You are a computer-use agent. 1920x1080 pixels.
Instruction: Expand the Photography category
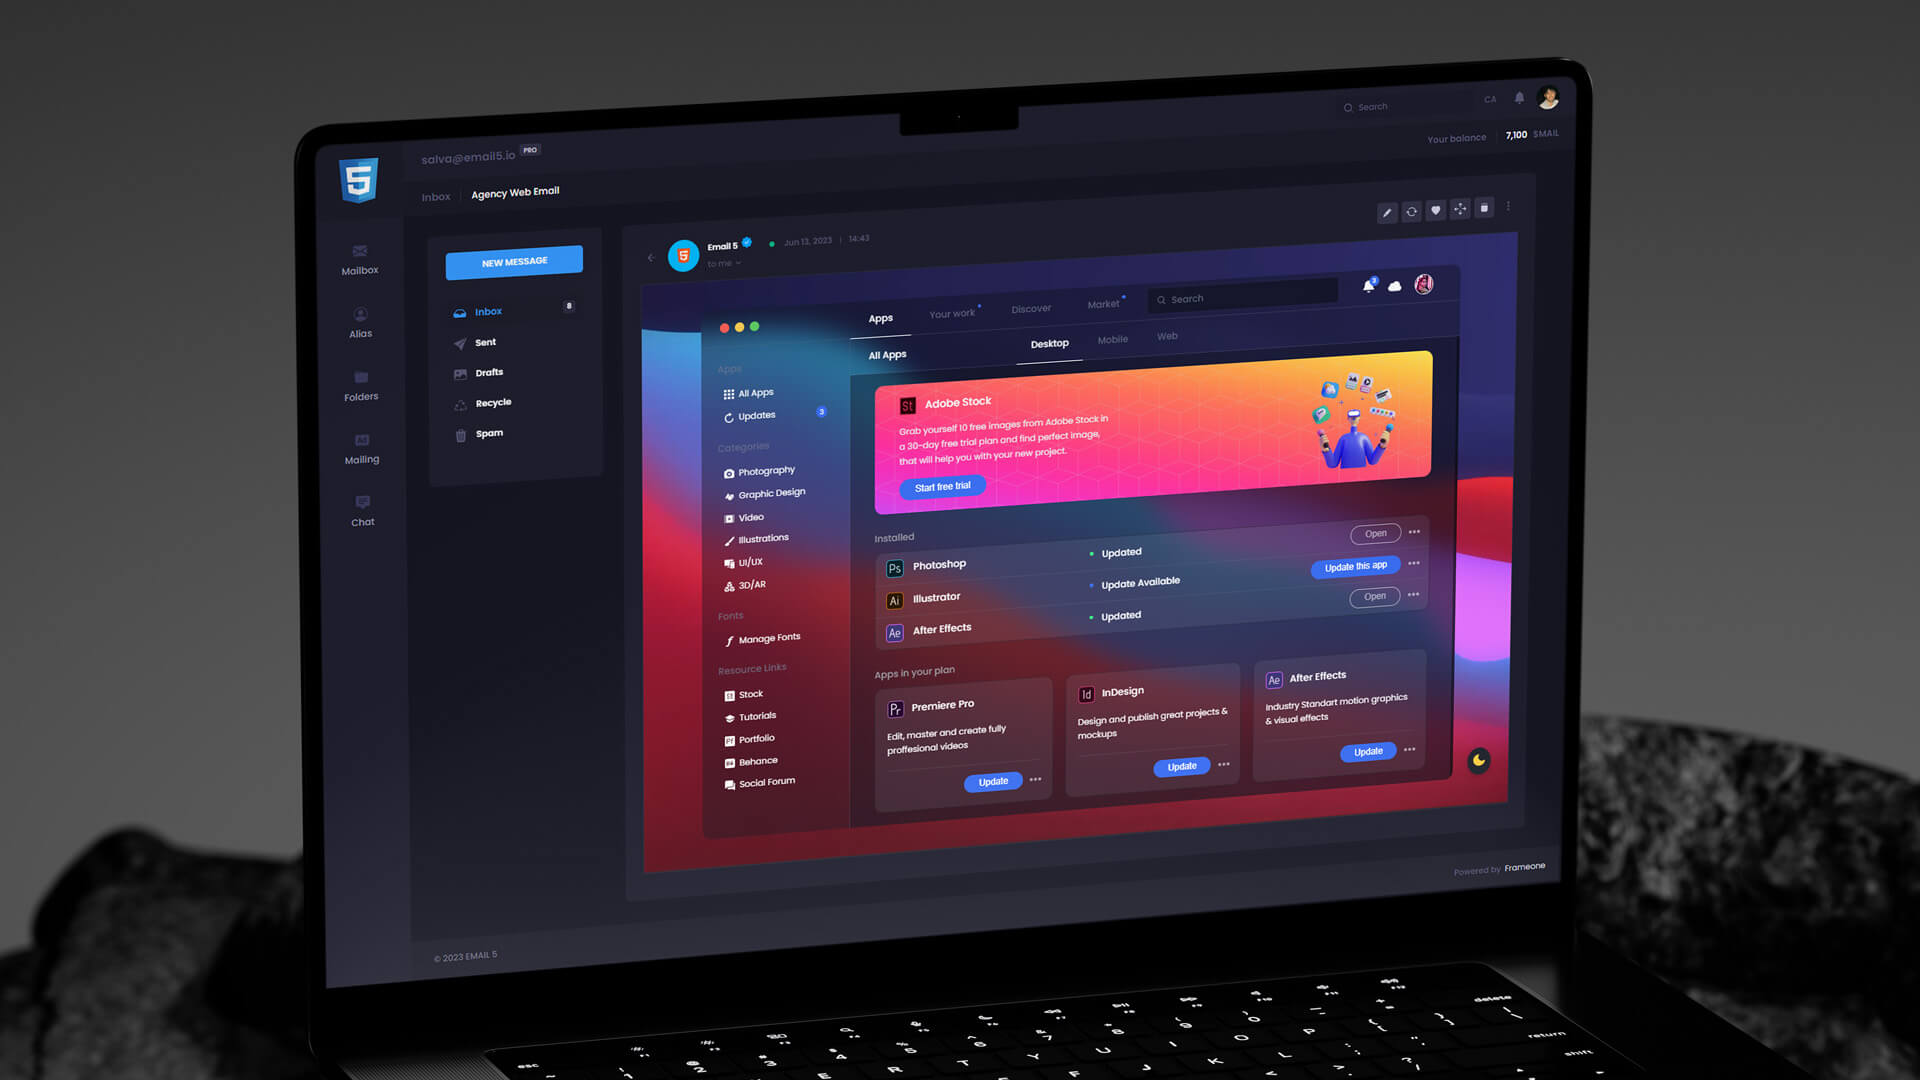767,471
